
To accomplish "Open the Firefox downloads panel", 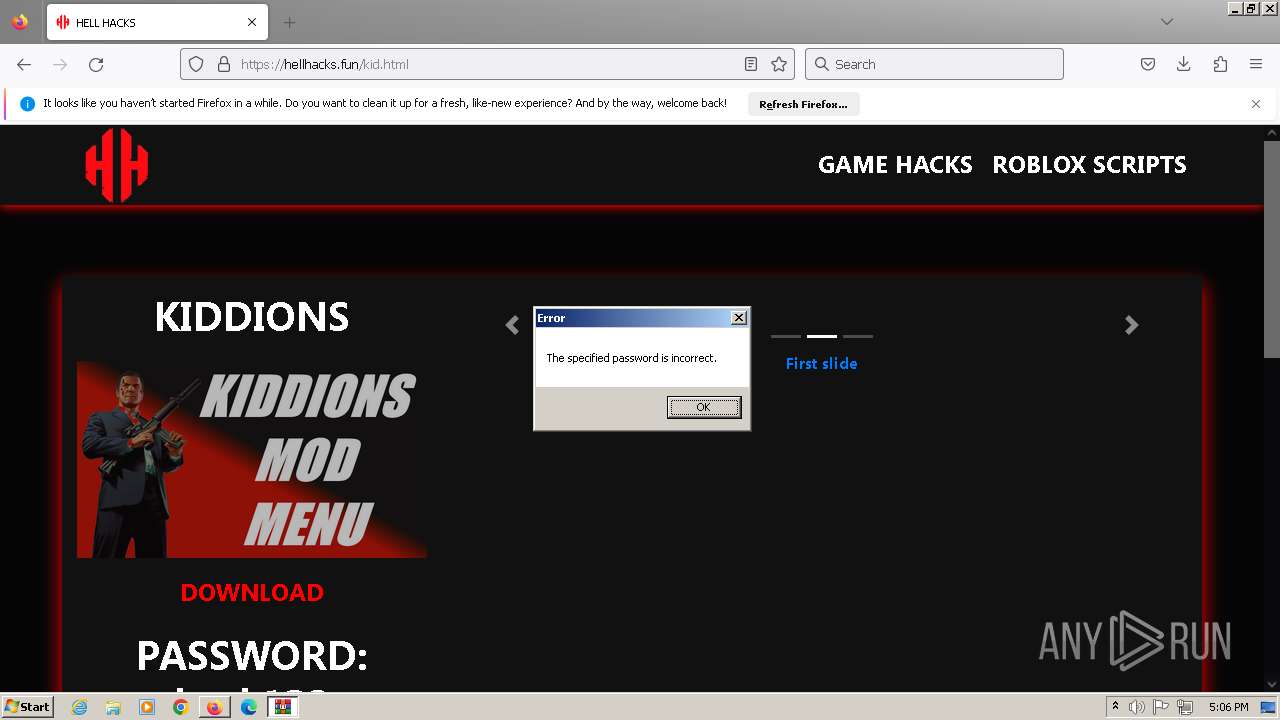I will pos(1184,64).
